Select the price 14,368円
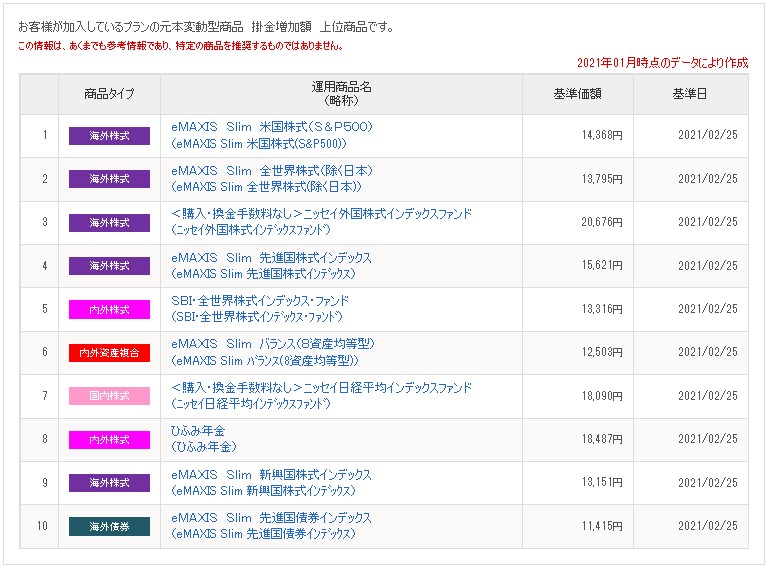Screen dimensions: 767x566 602,135
